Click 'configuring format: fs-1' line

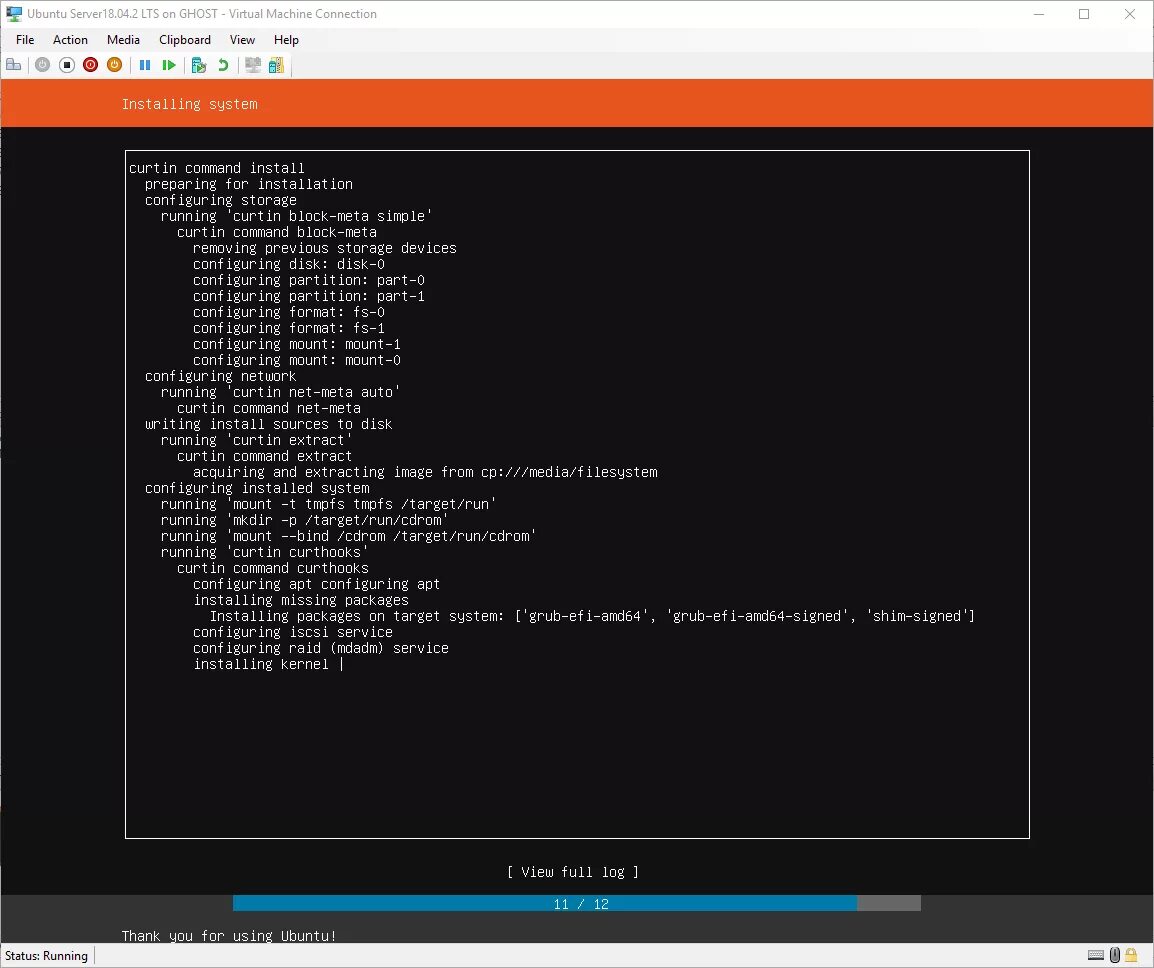coord(288,328)
